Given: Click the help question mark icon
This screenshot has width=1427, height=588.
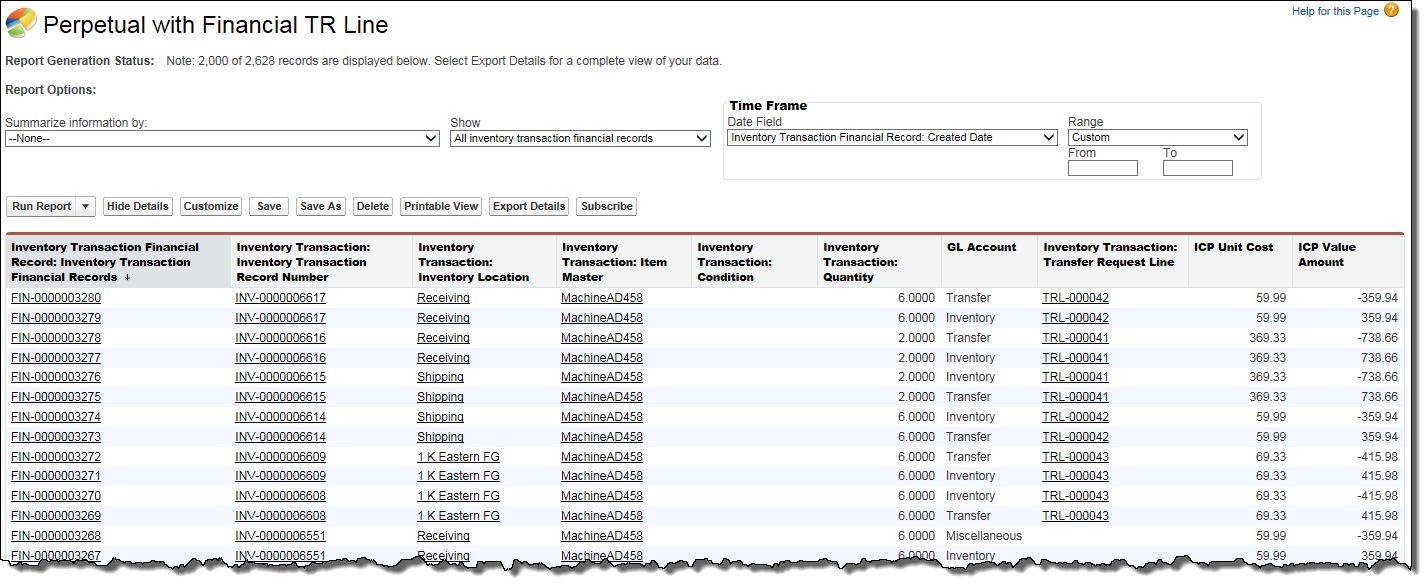Looking at the screenshot, I should tap(1391, 11).
